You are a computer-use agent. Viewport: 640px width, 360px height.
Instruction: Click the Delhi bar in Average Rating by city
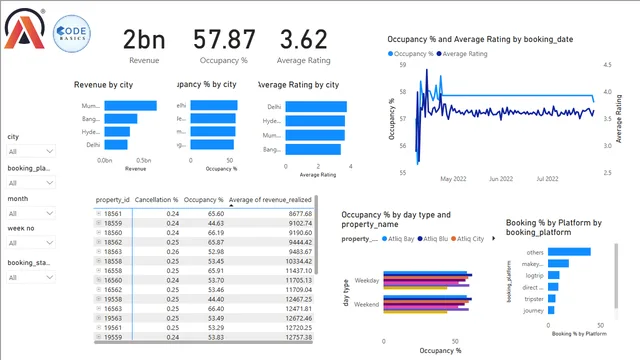tap(316, 107)
